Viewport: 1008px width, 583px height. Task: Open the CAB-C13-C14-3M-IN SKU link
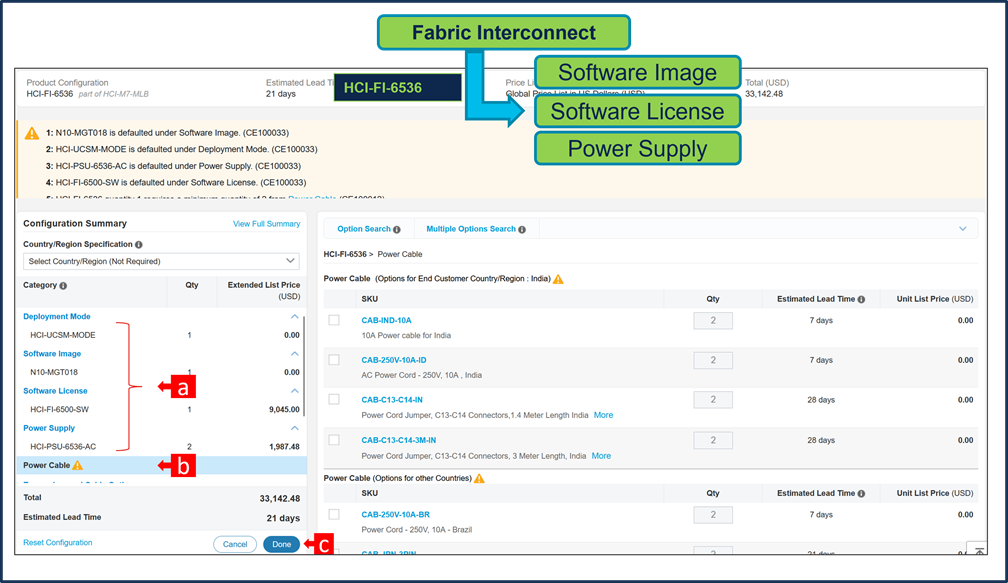[x=399, y=440]
